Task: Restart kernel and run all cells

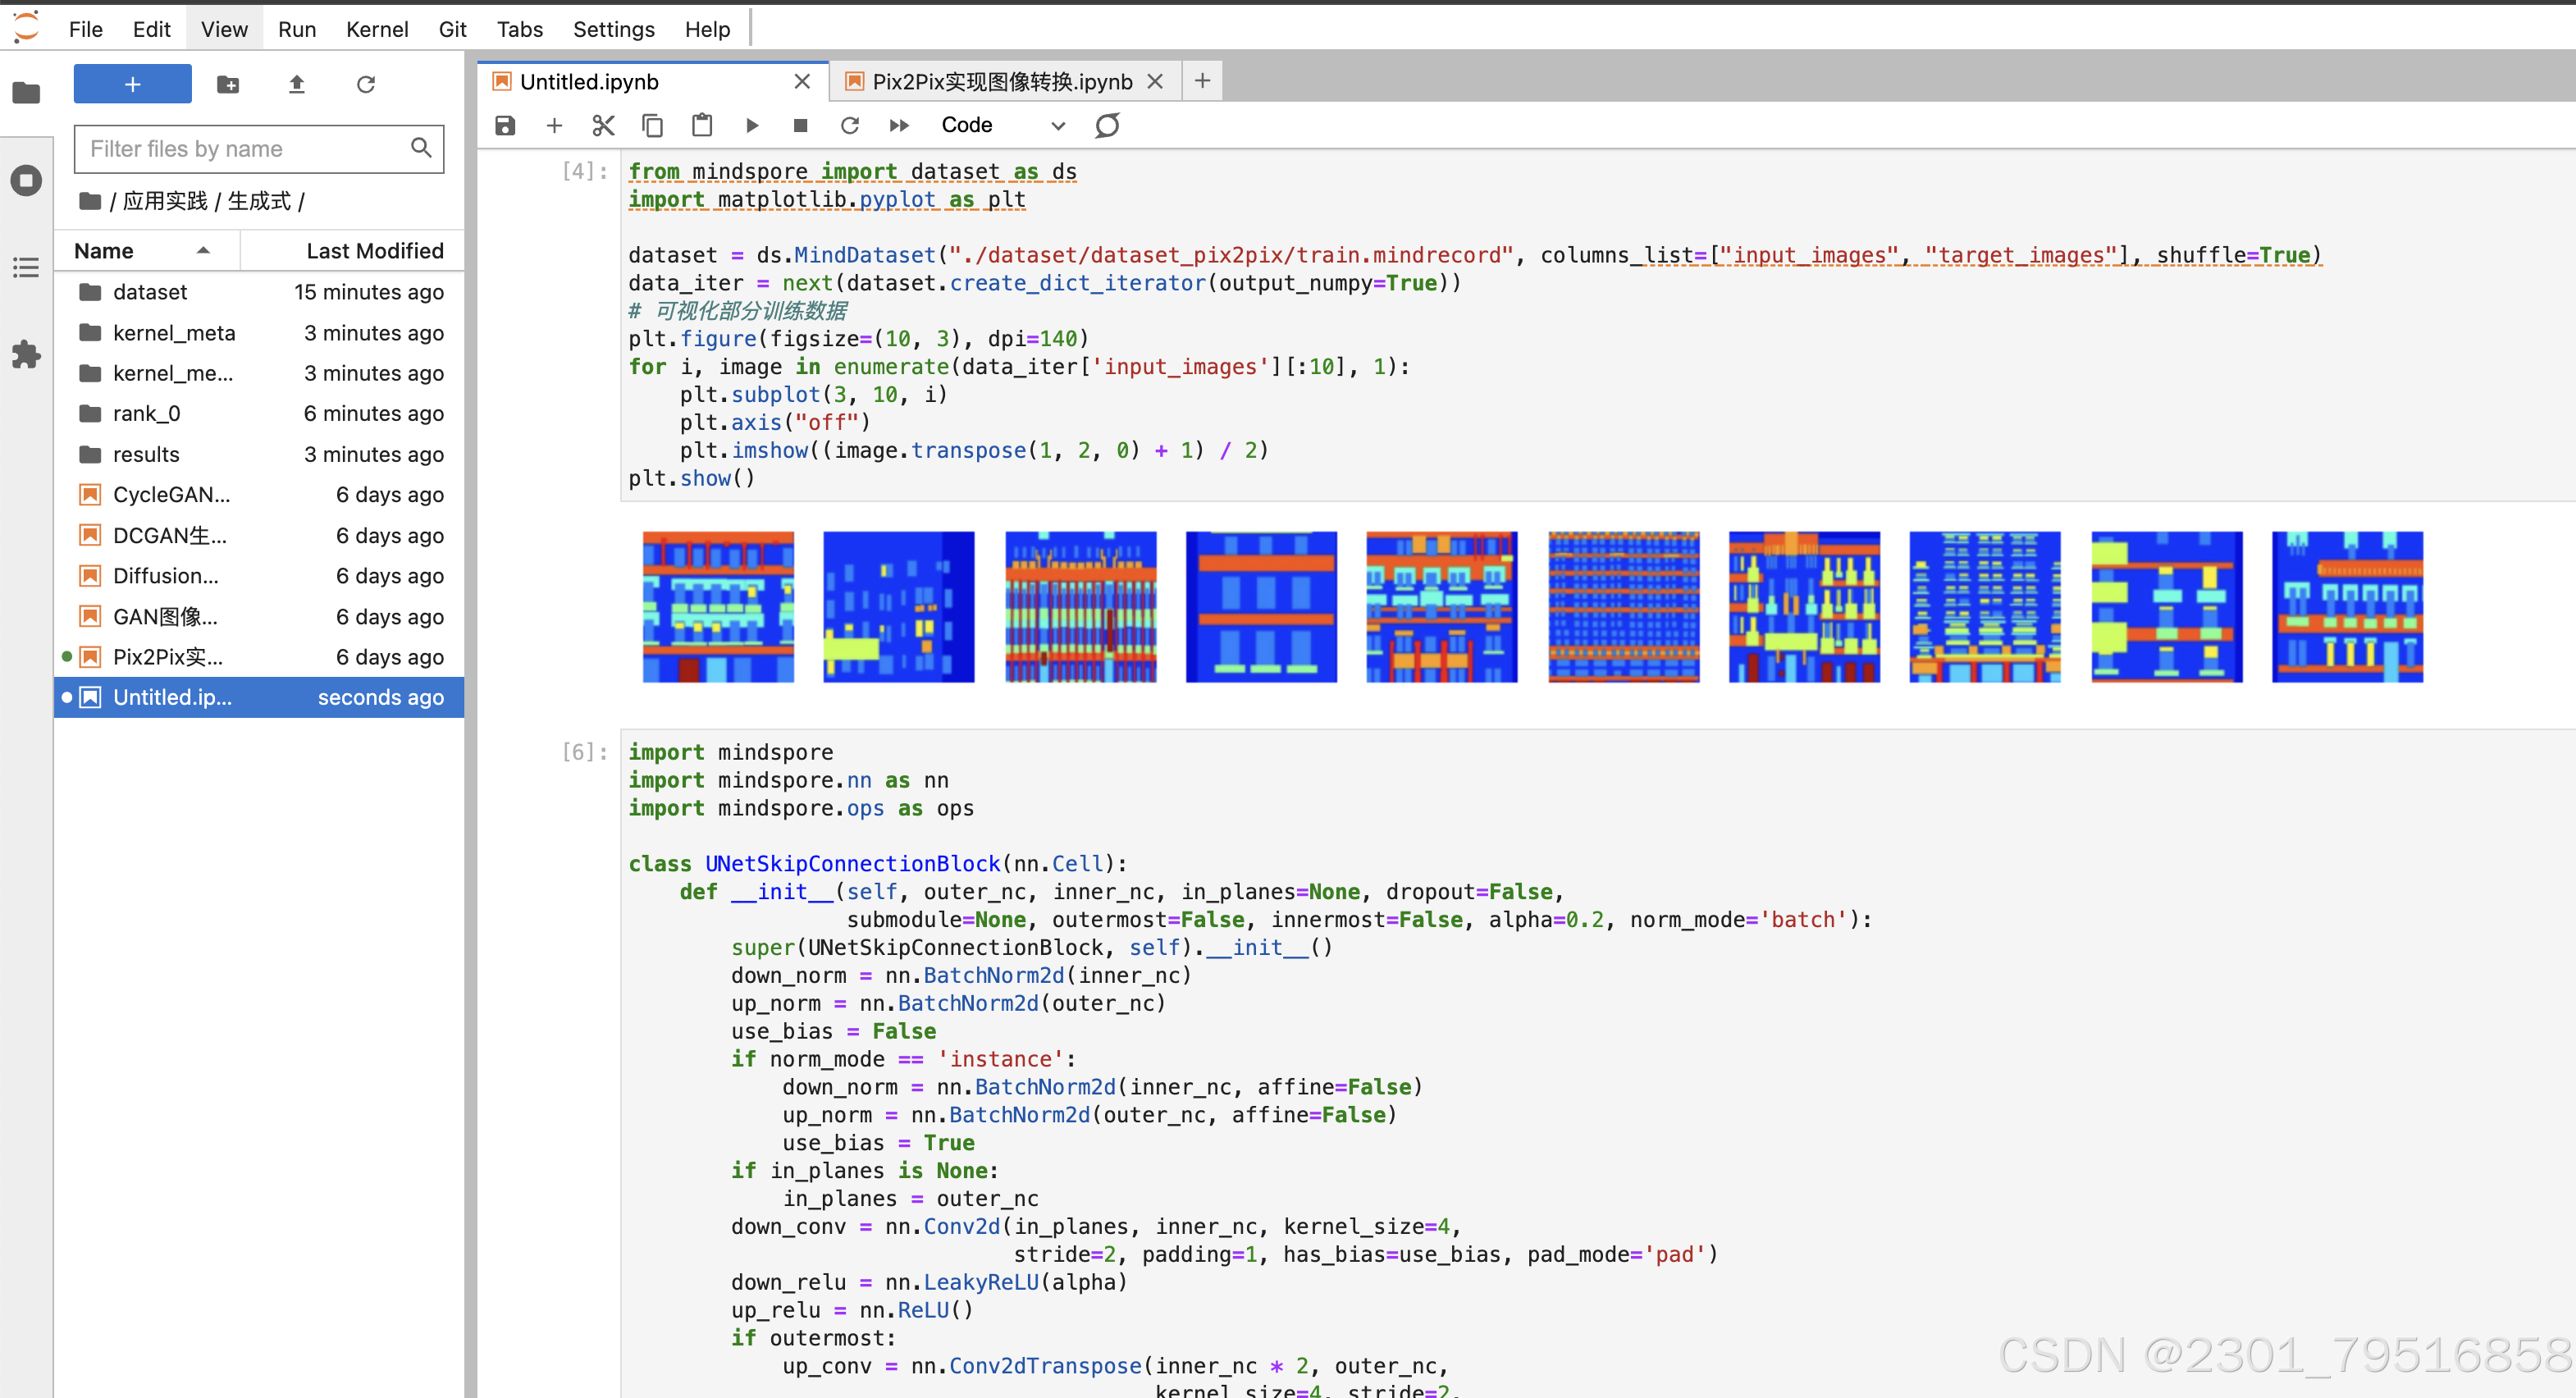Action: pyautogui.click(x=899, y=125)
